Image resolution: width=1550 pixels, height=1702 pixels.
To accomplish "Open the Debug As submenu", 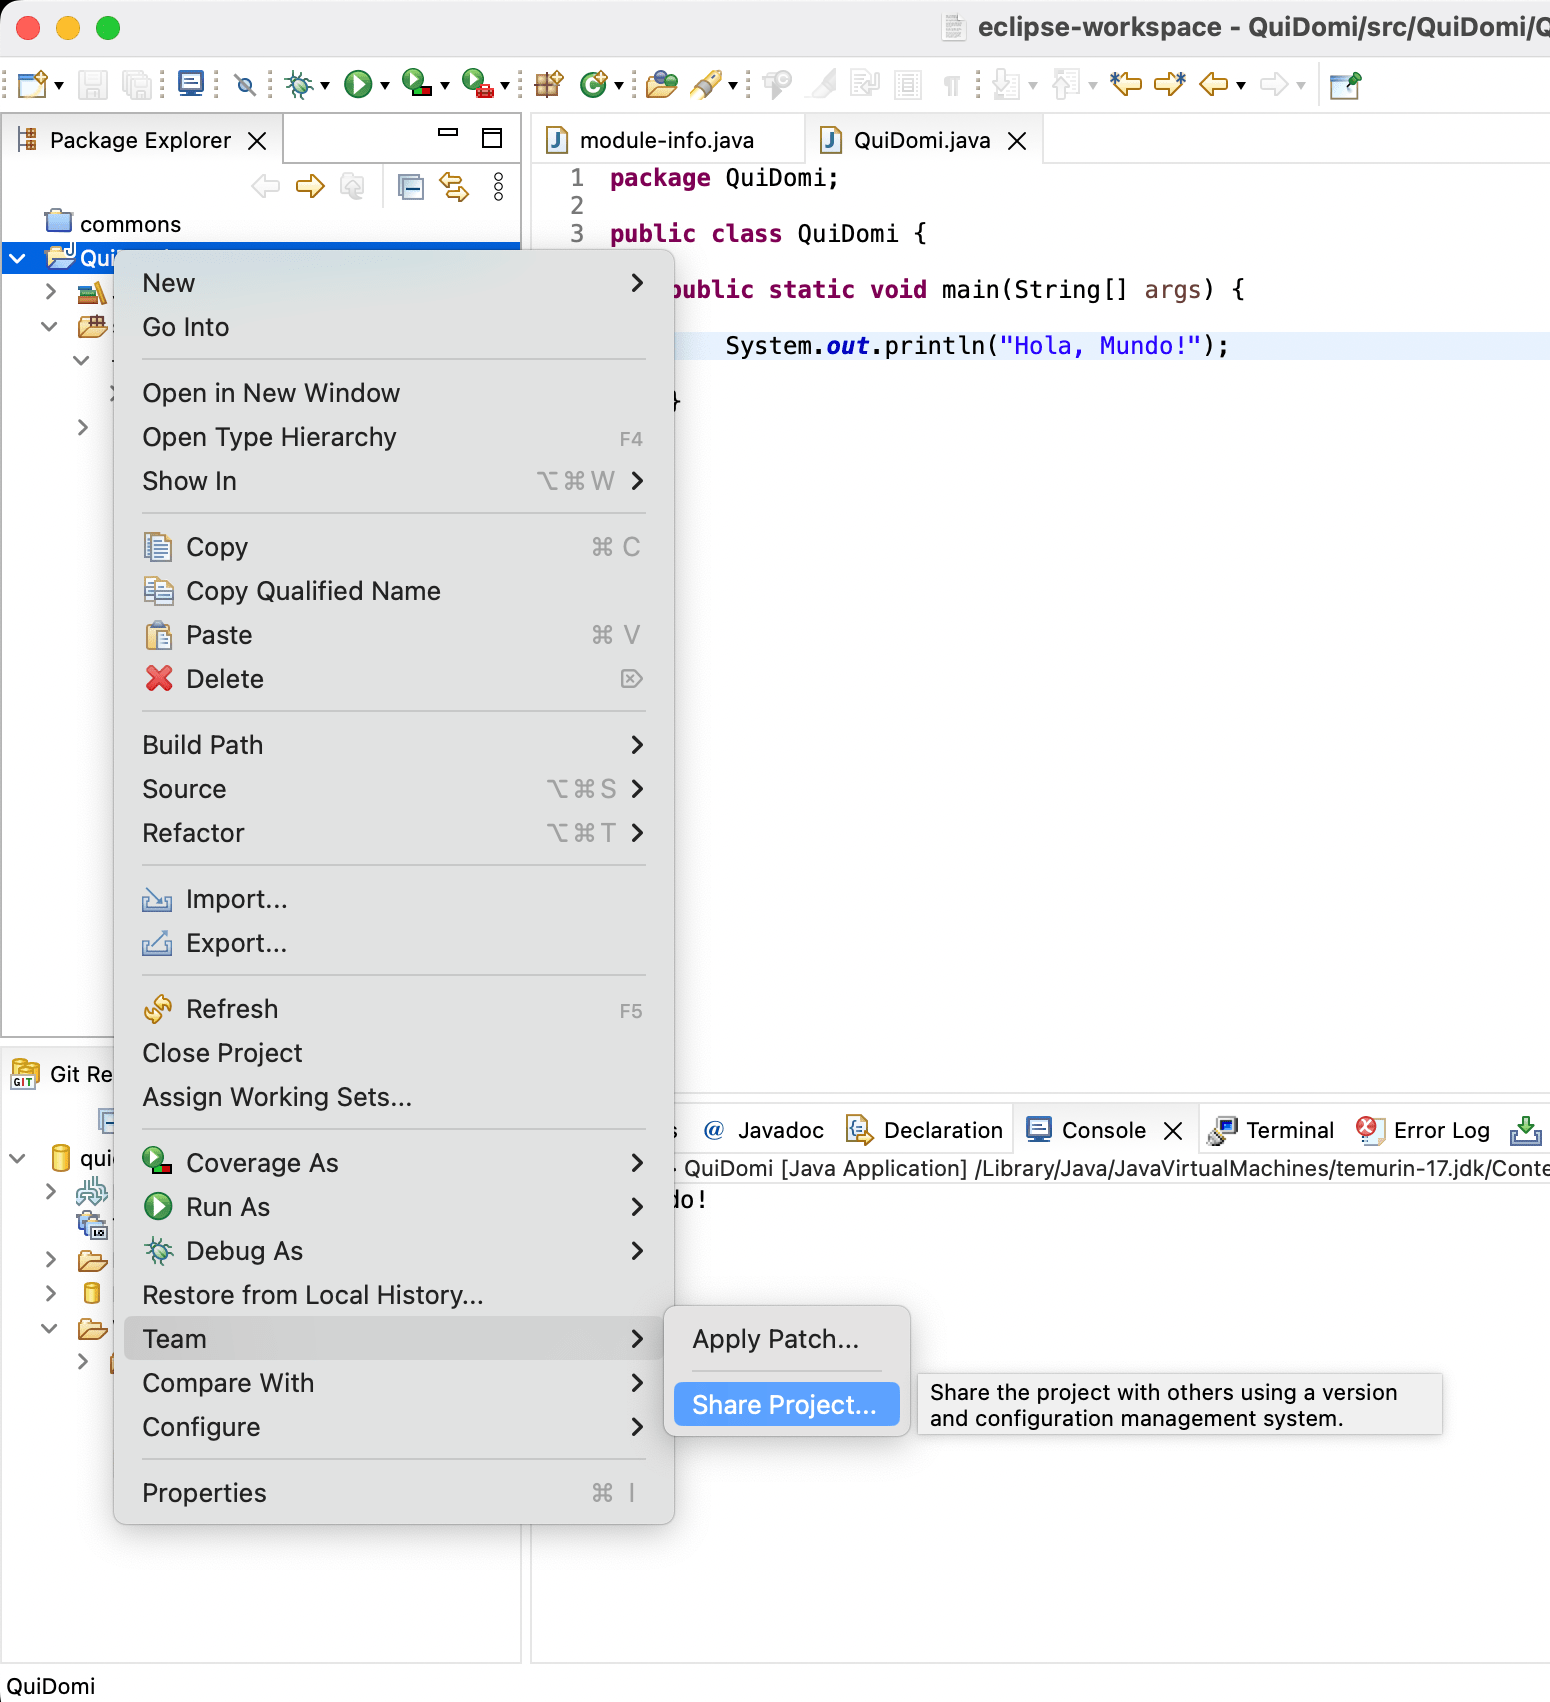I will (x=394, y=1251).
